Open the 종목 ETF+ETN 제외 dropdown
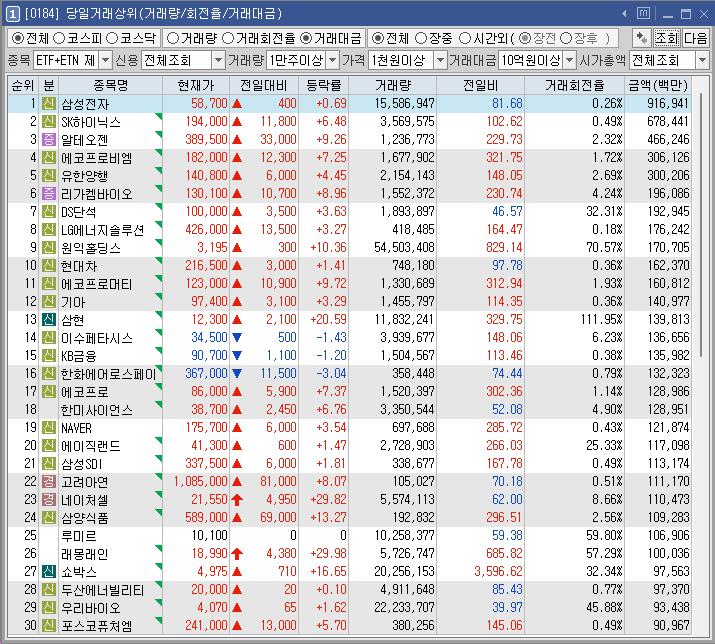 click(x=106, y=60)
